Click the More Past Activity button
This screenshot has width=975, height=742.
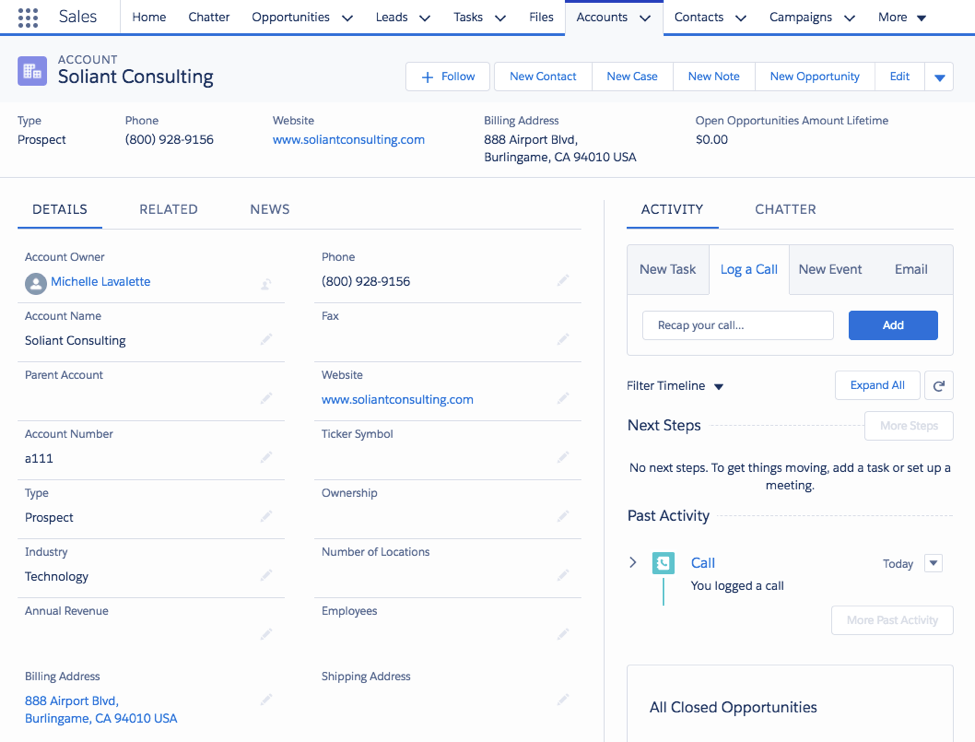892,620
